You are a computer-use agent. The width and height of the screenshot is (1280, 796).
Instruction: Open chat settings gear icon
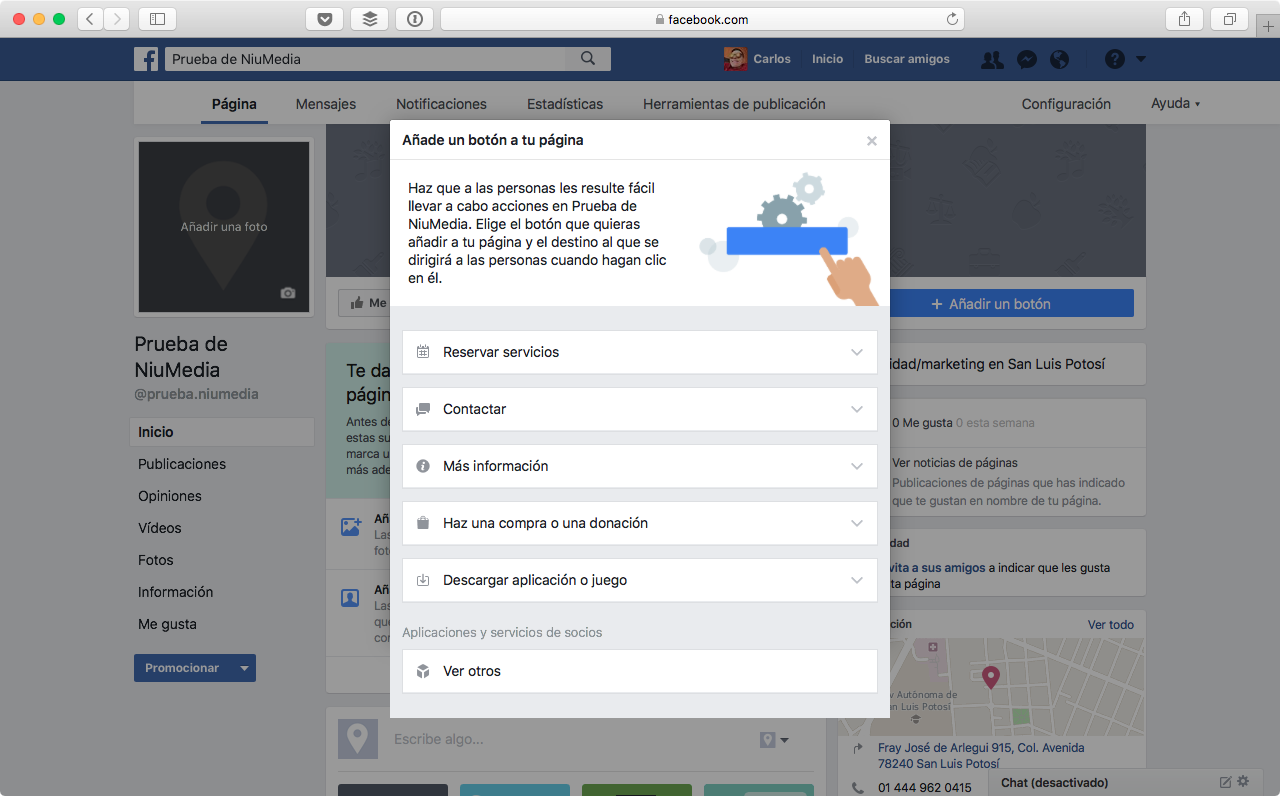tap(1243, 782)
